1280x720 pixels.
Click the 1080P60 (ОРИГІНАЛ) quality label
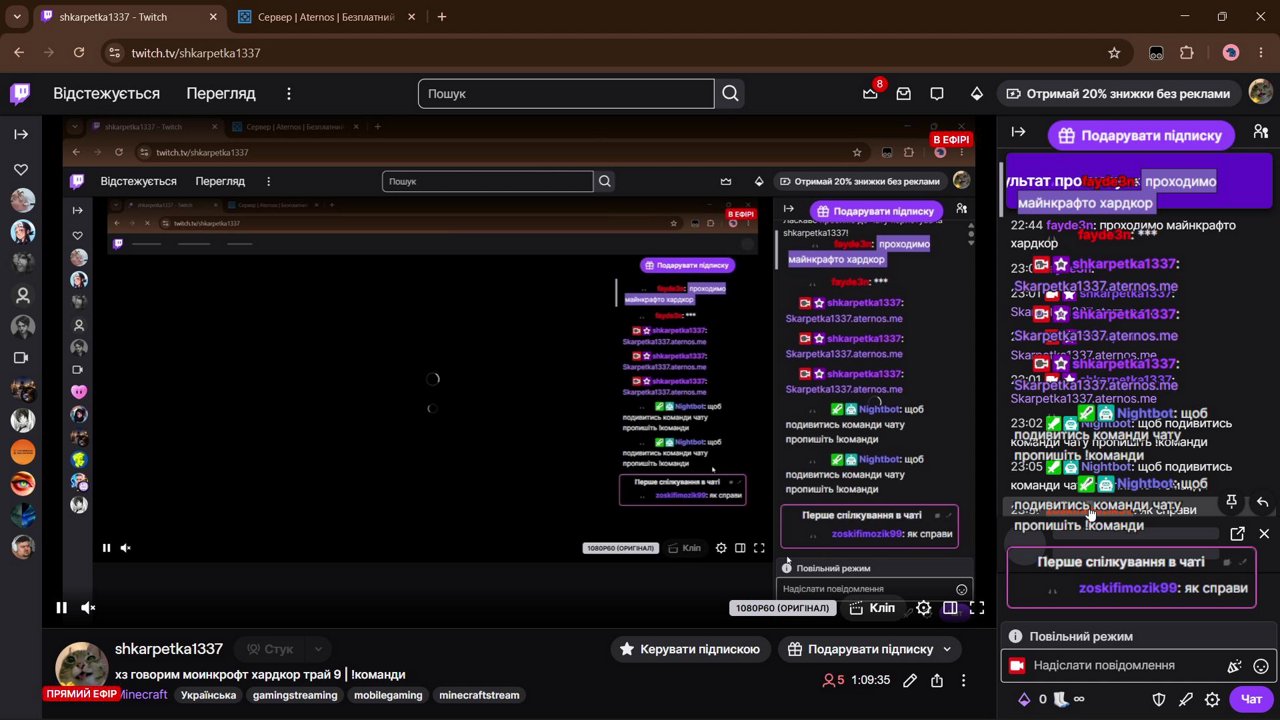783,608
